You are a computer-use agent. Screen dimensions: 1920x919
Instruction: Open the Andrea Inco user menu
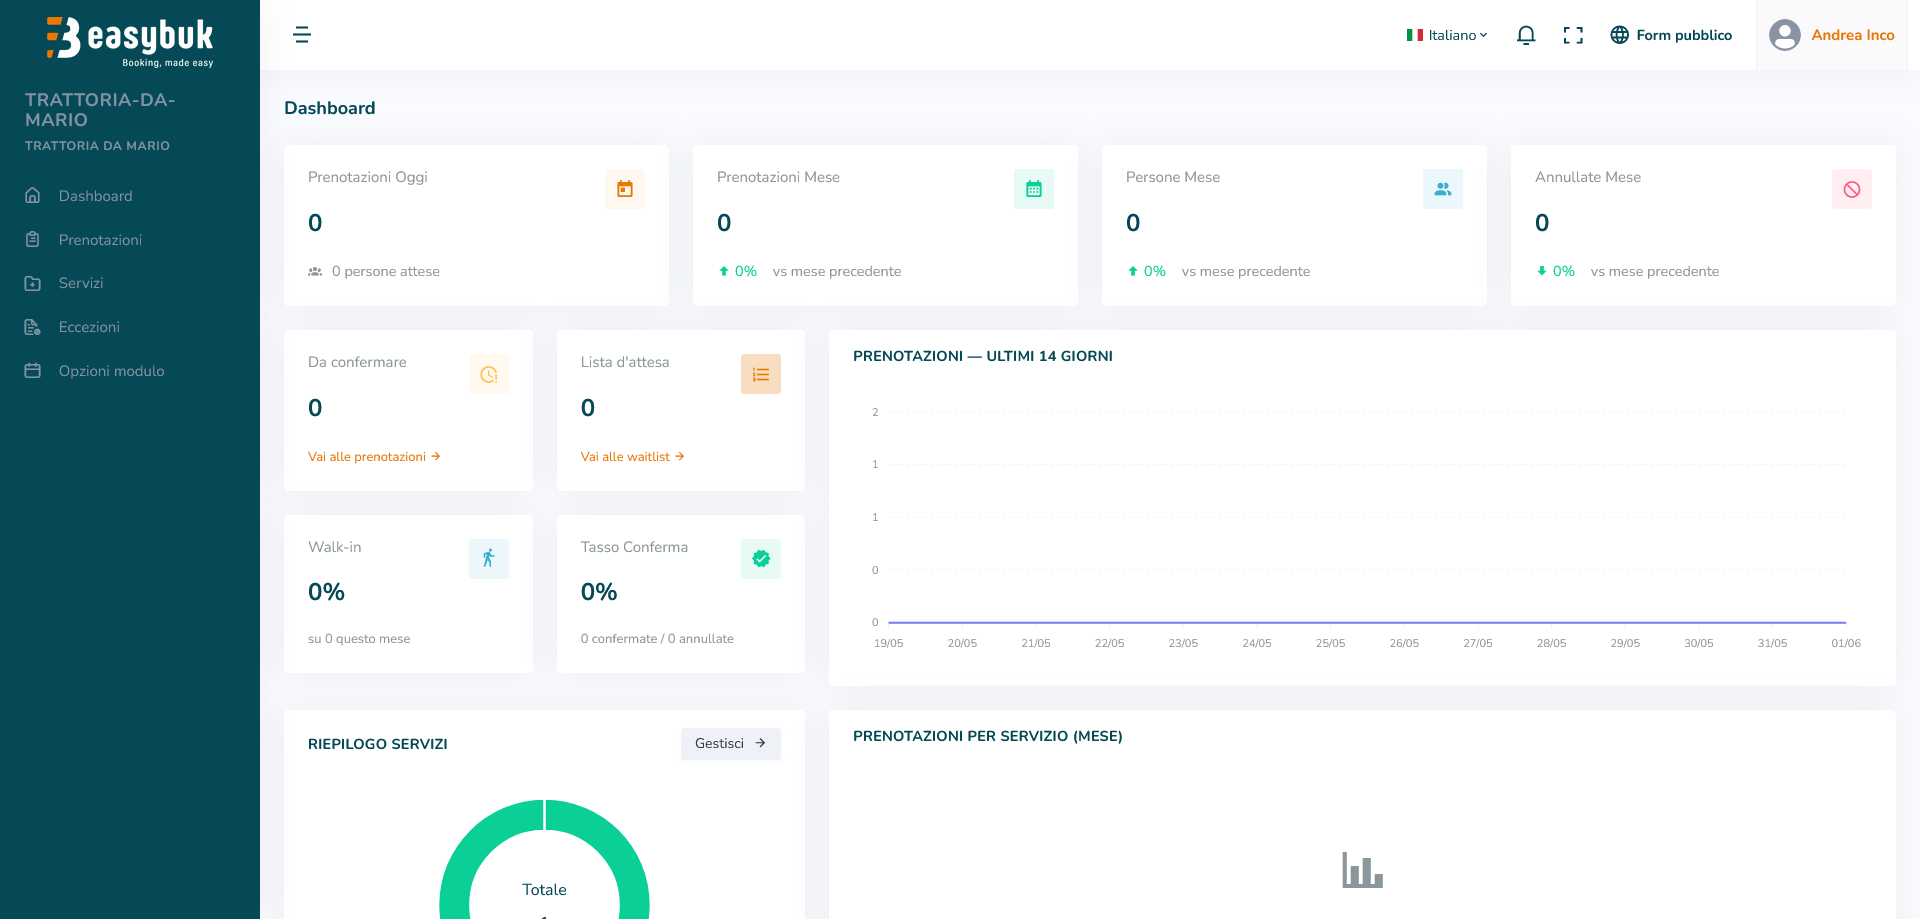(1832, 35)
